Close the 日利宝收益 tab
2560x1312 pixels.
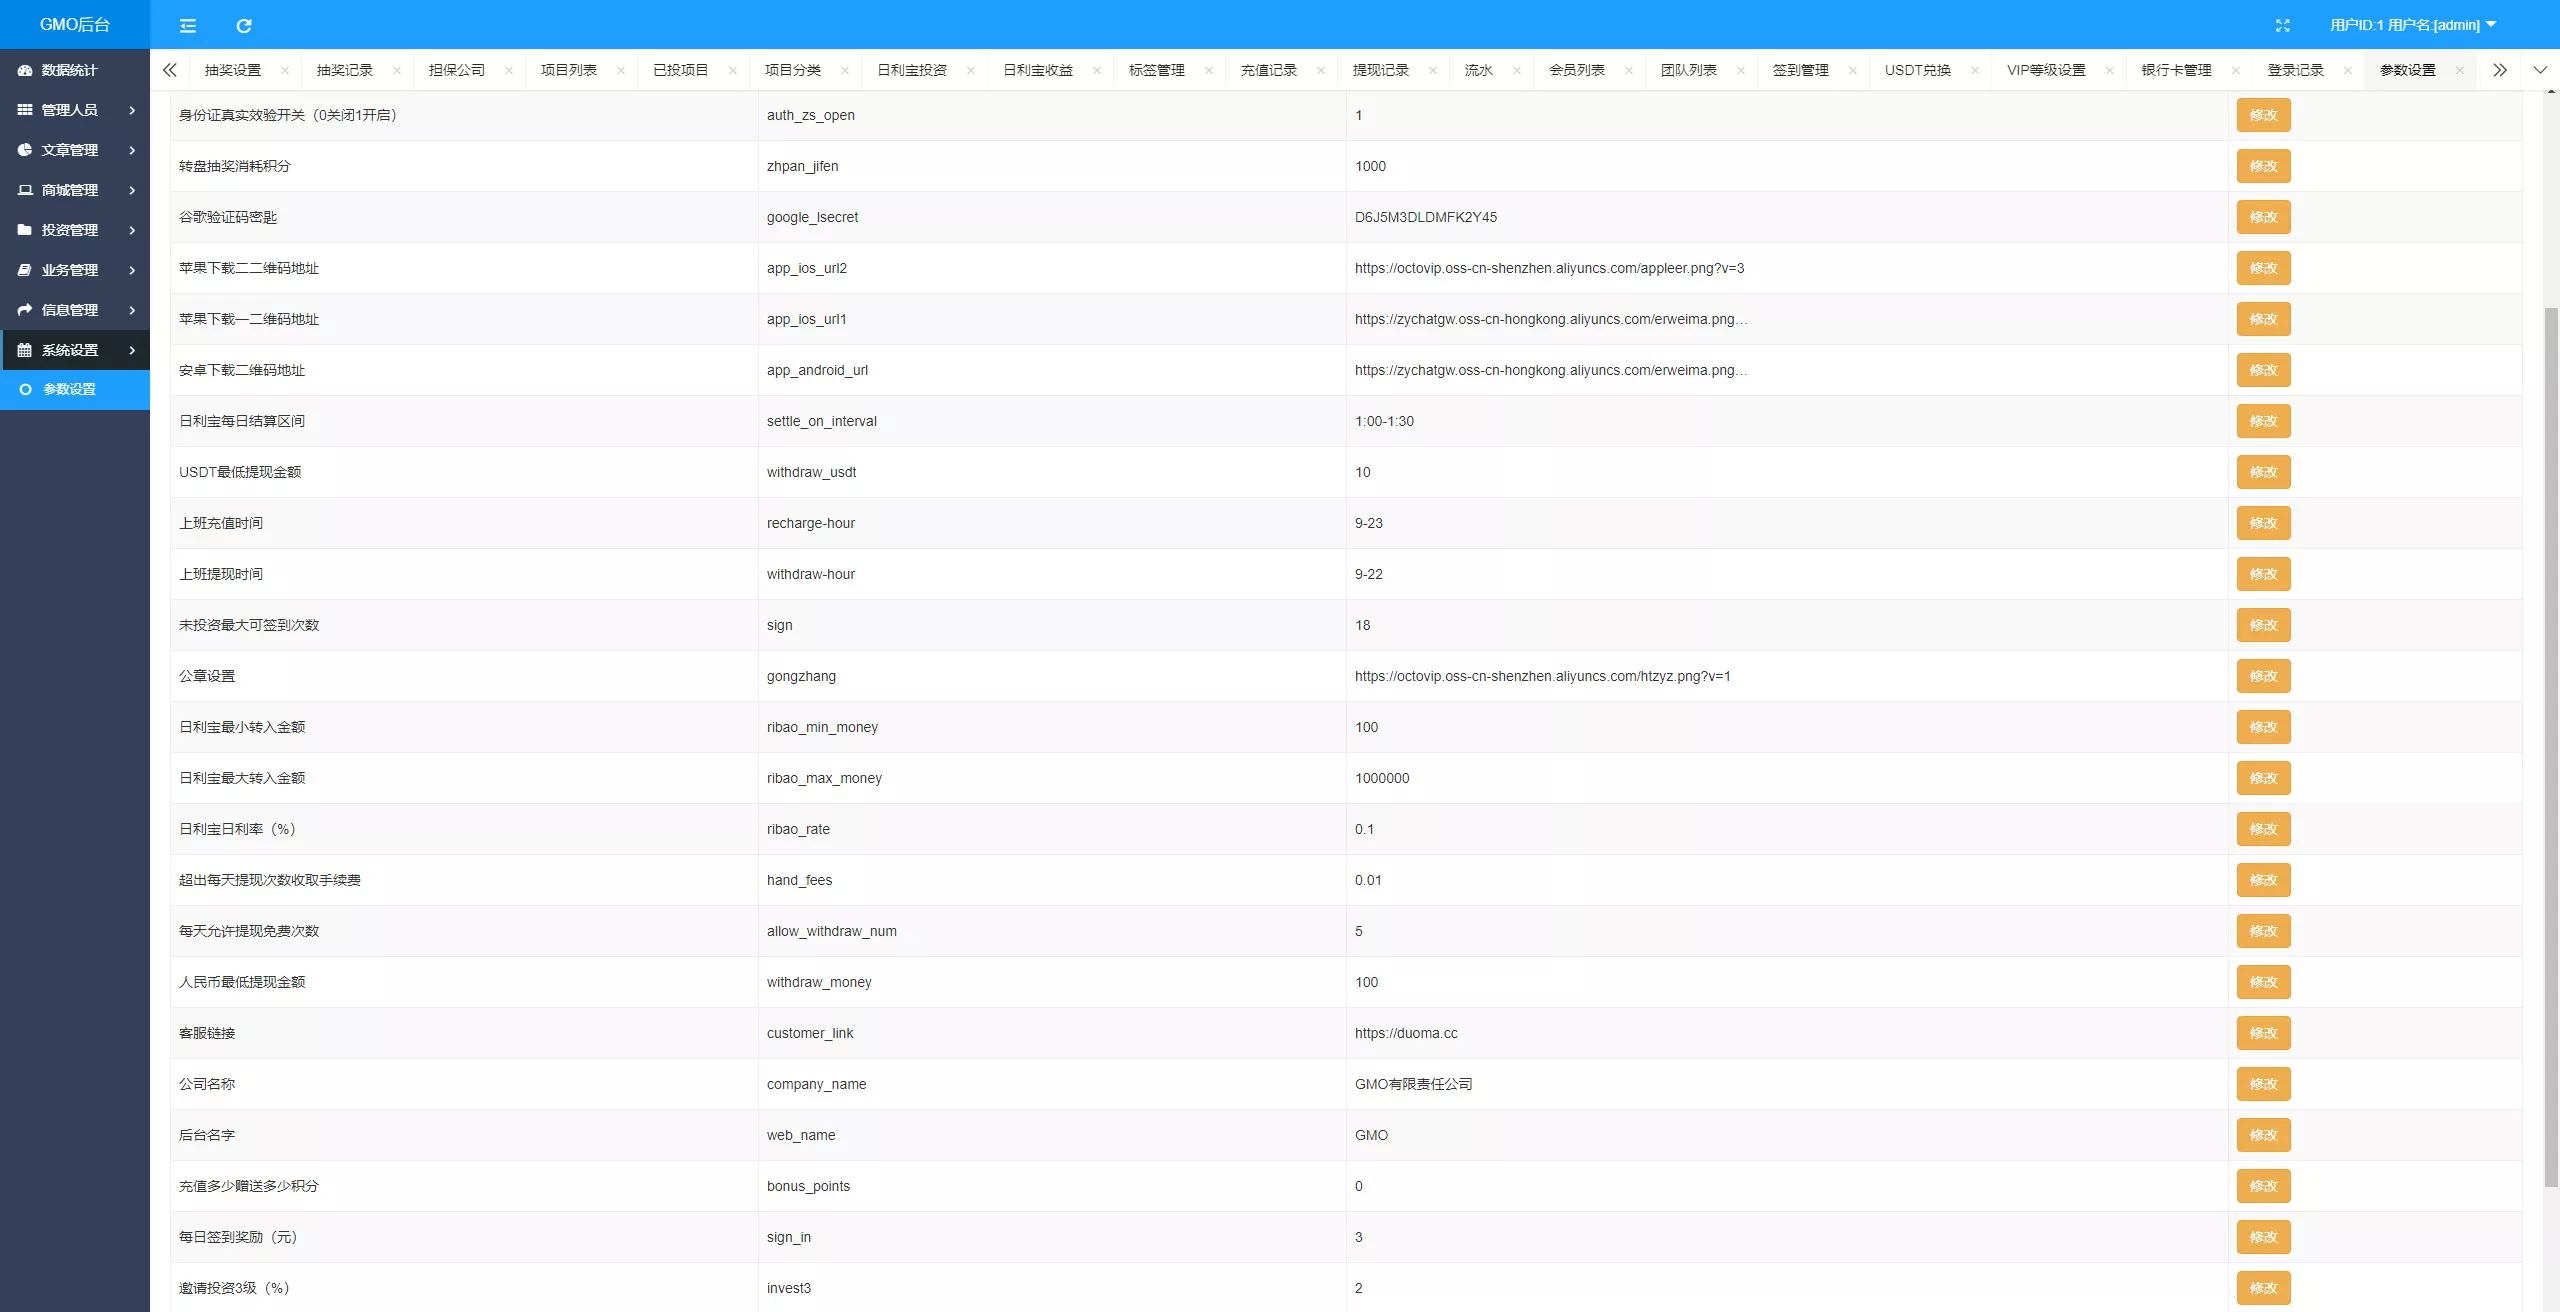(1097, 70)
